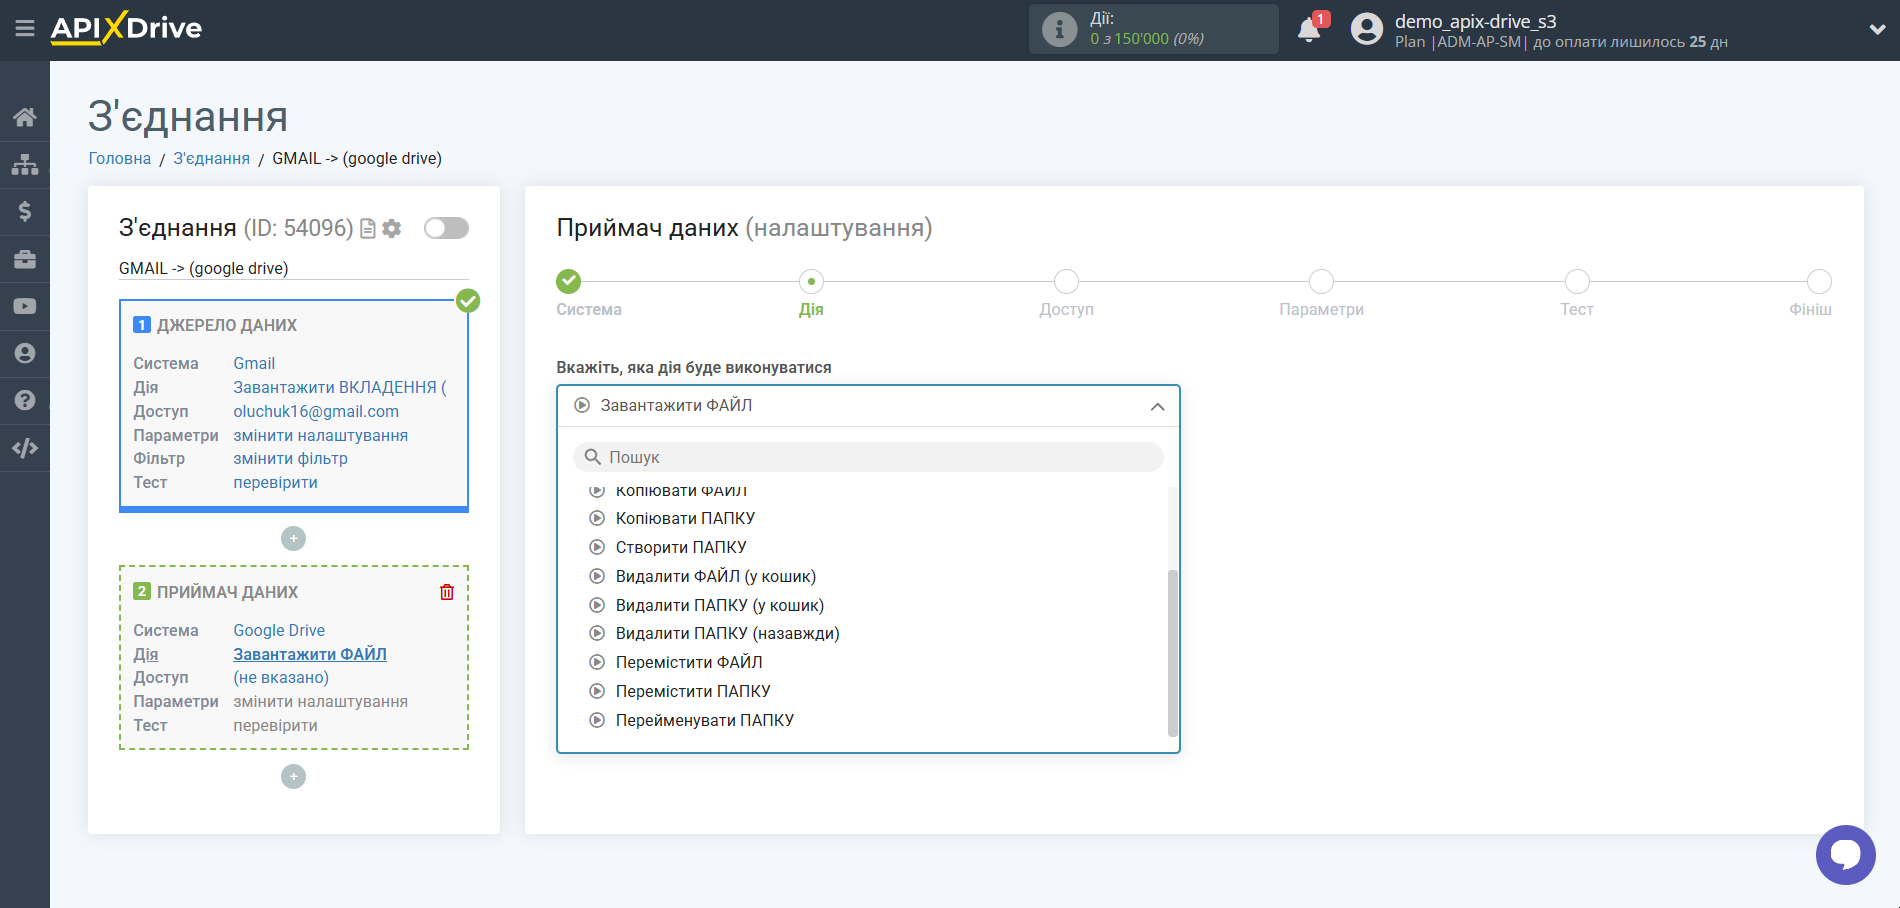Click source 'змінити налаштування' link
The image size is (1900, 908).
pos(321,436)
